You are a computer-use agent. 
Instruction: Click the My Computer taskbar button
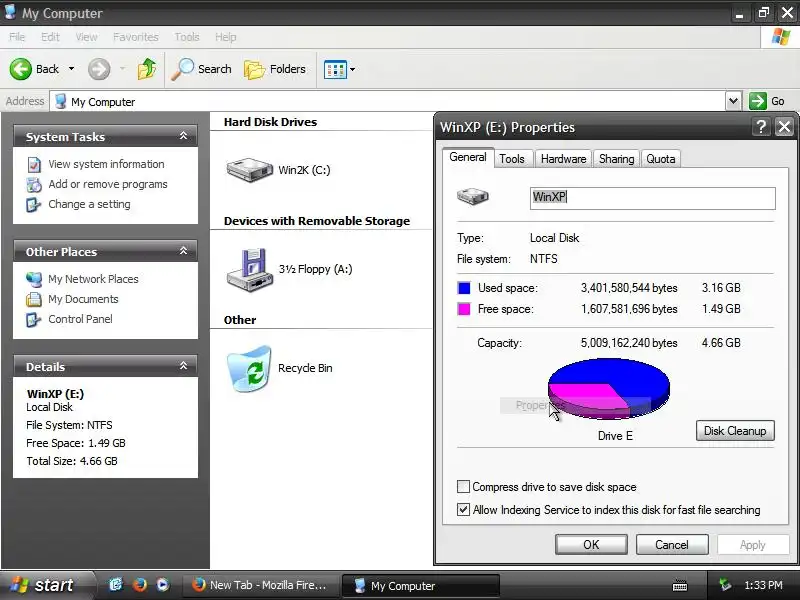(420, 585)
